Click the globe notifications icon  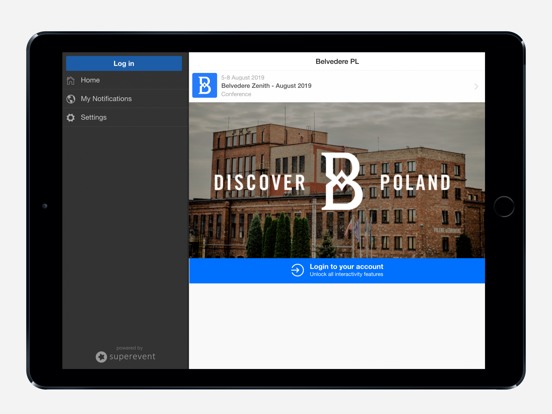pyautogui.click(x=71, y=99)
